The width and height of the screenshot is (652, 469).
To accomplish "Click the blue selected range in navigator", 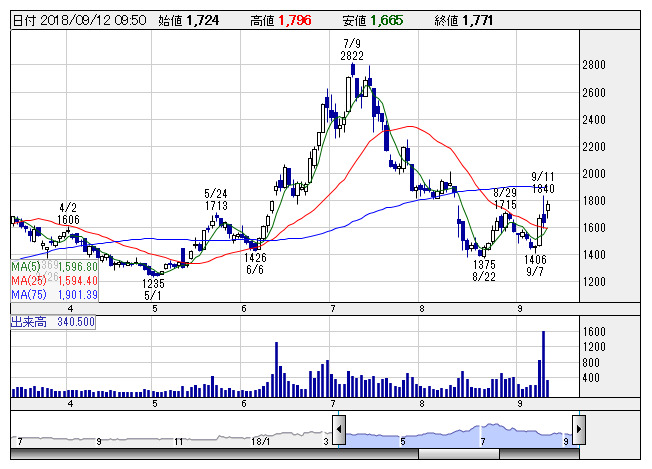I will pos(458,432).
